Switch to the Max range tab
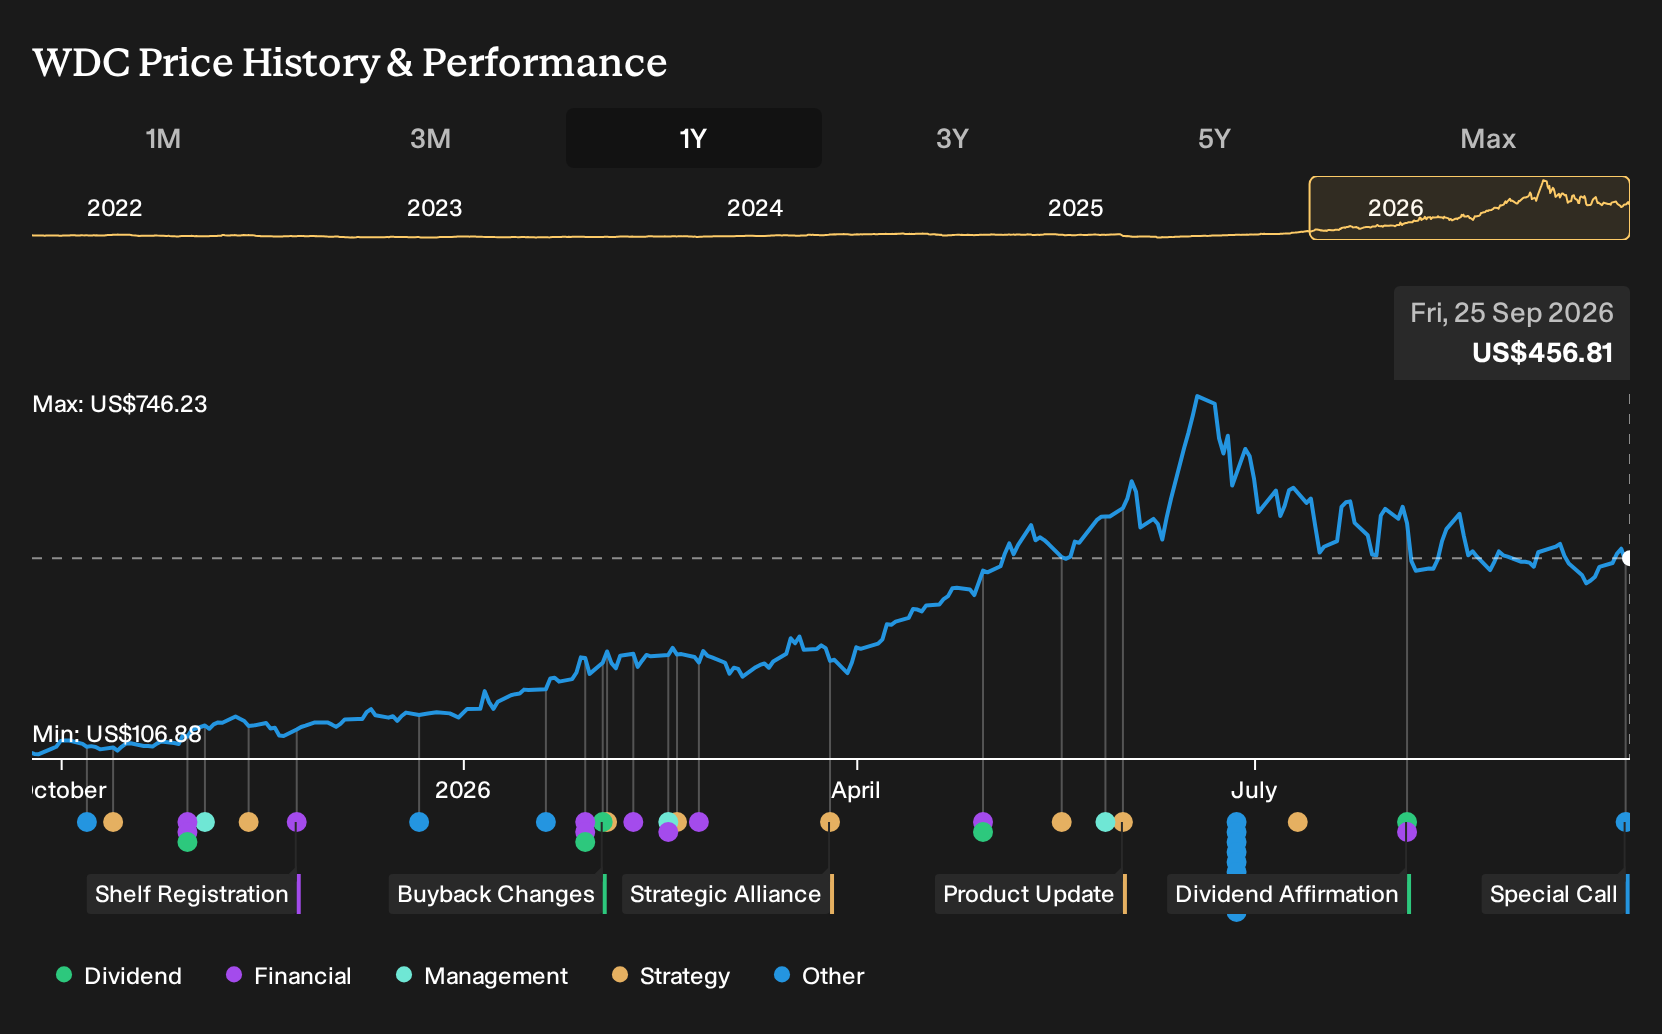Viewport: 1662px width, 1034px height. click(x=1488, y=138)
